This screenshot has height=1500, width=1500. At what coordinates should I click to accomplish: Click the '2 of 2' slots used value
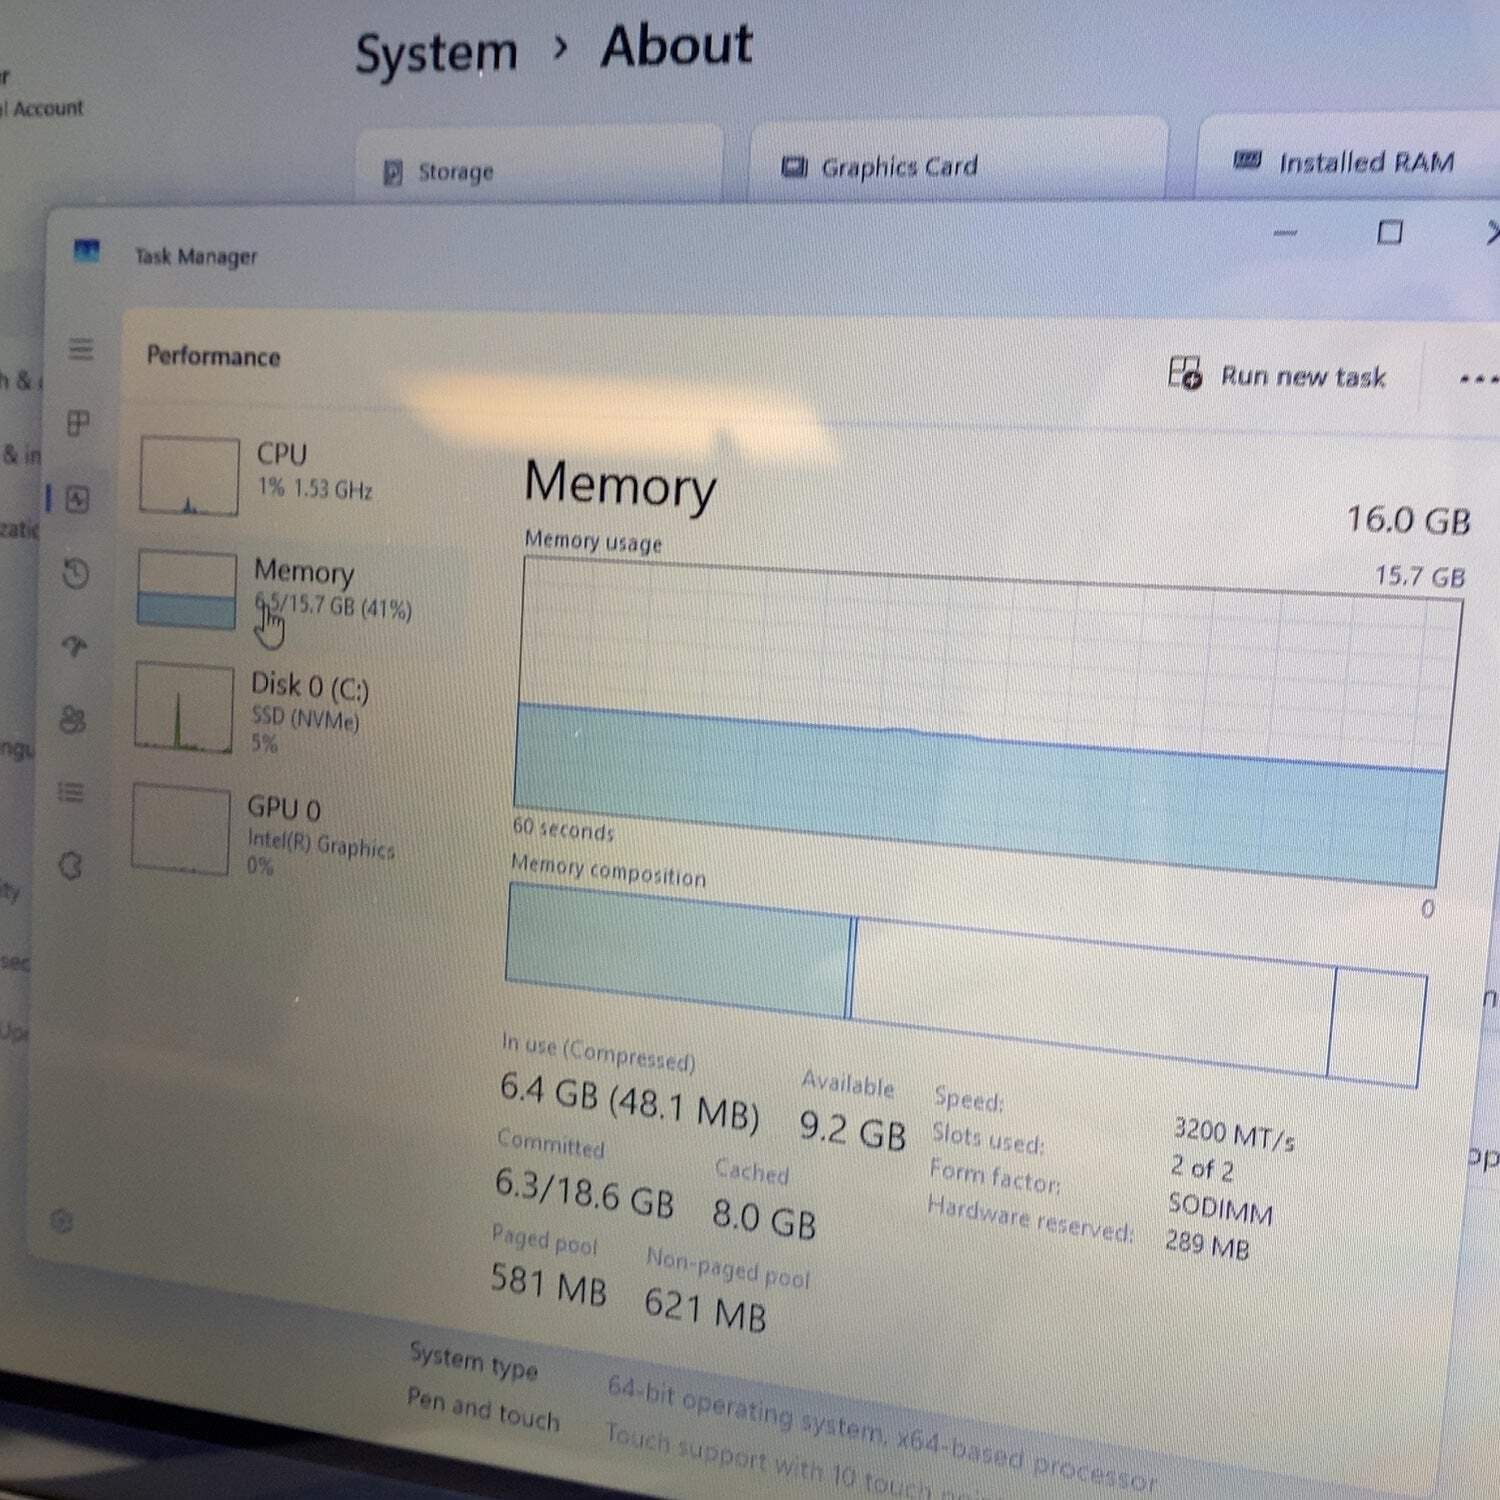1202,1168
